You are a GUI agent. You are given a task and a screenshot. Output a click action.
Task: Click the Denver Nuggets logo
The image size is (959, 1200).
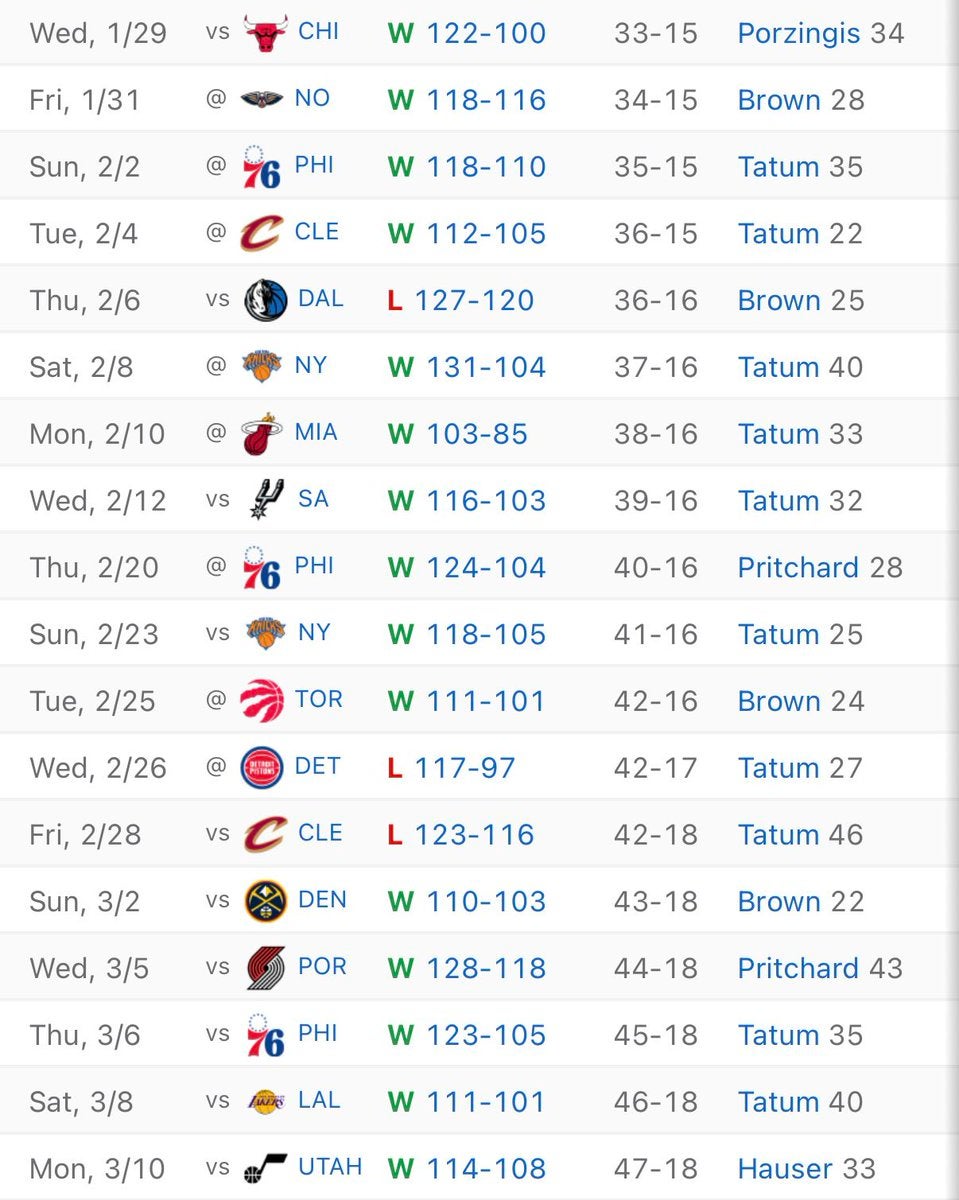pyautogui.click(x=265, y=902)
